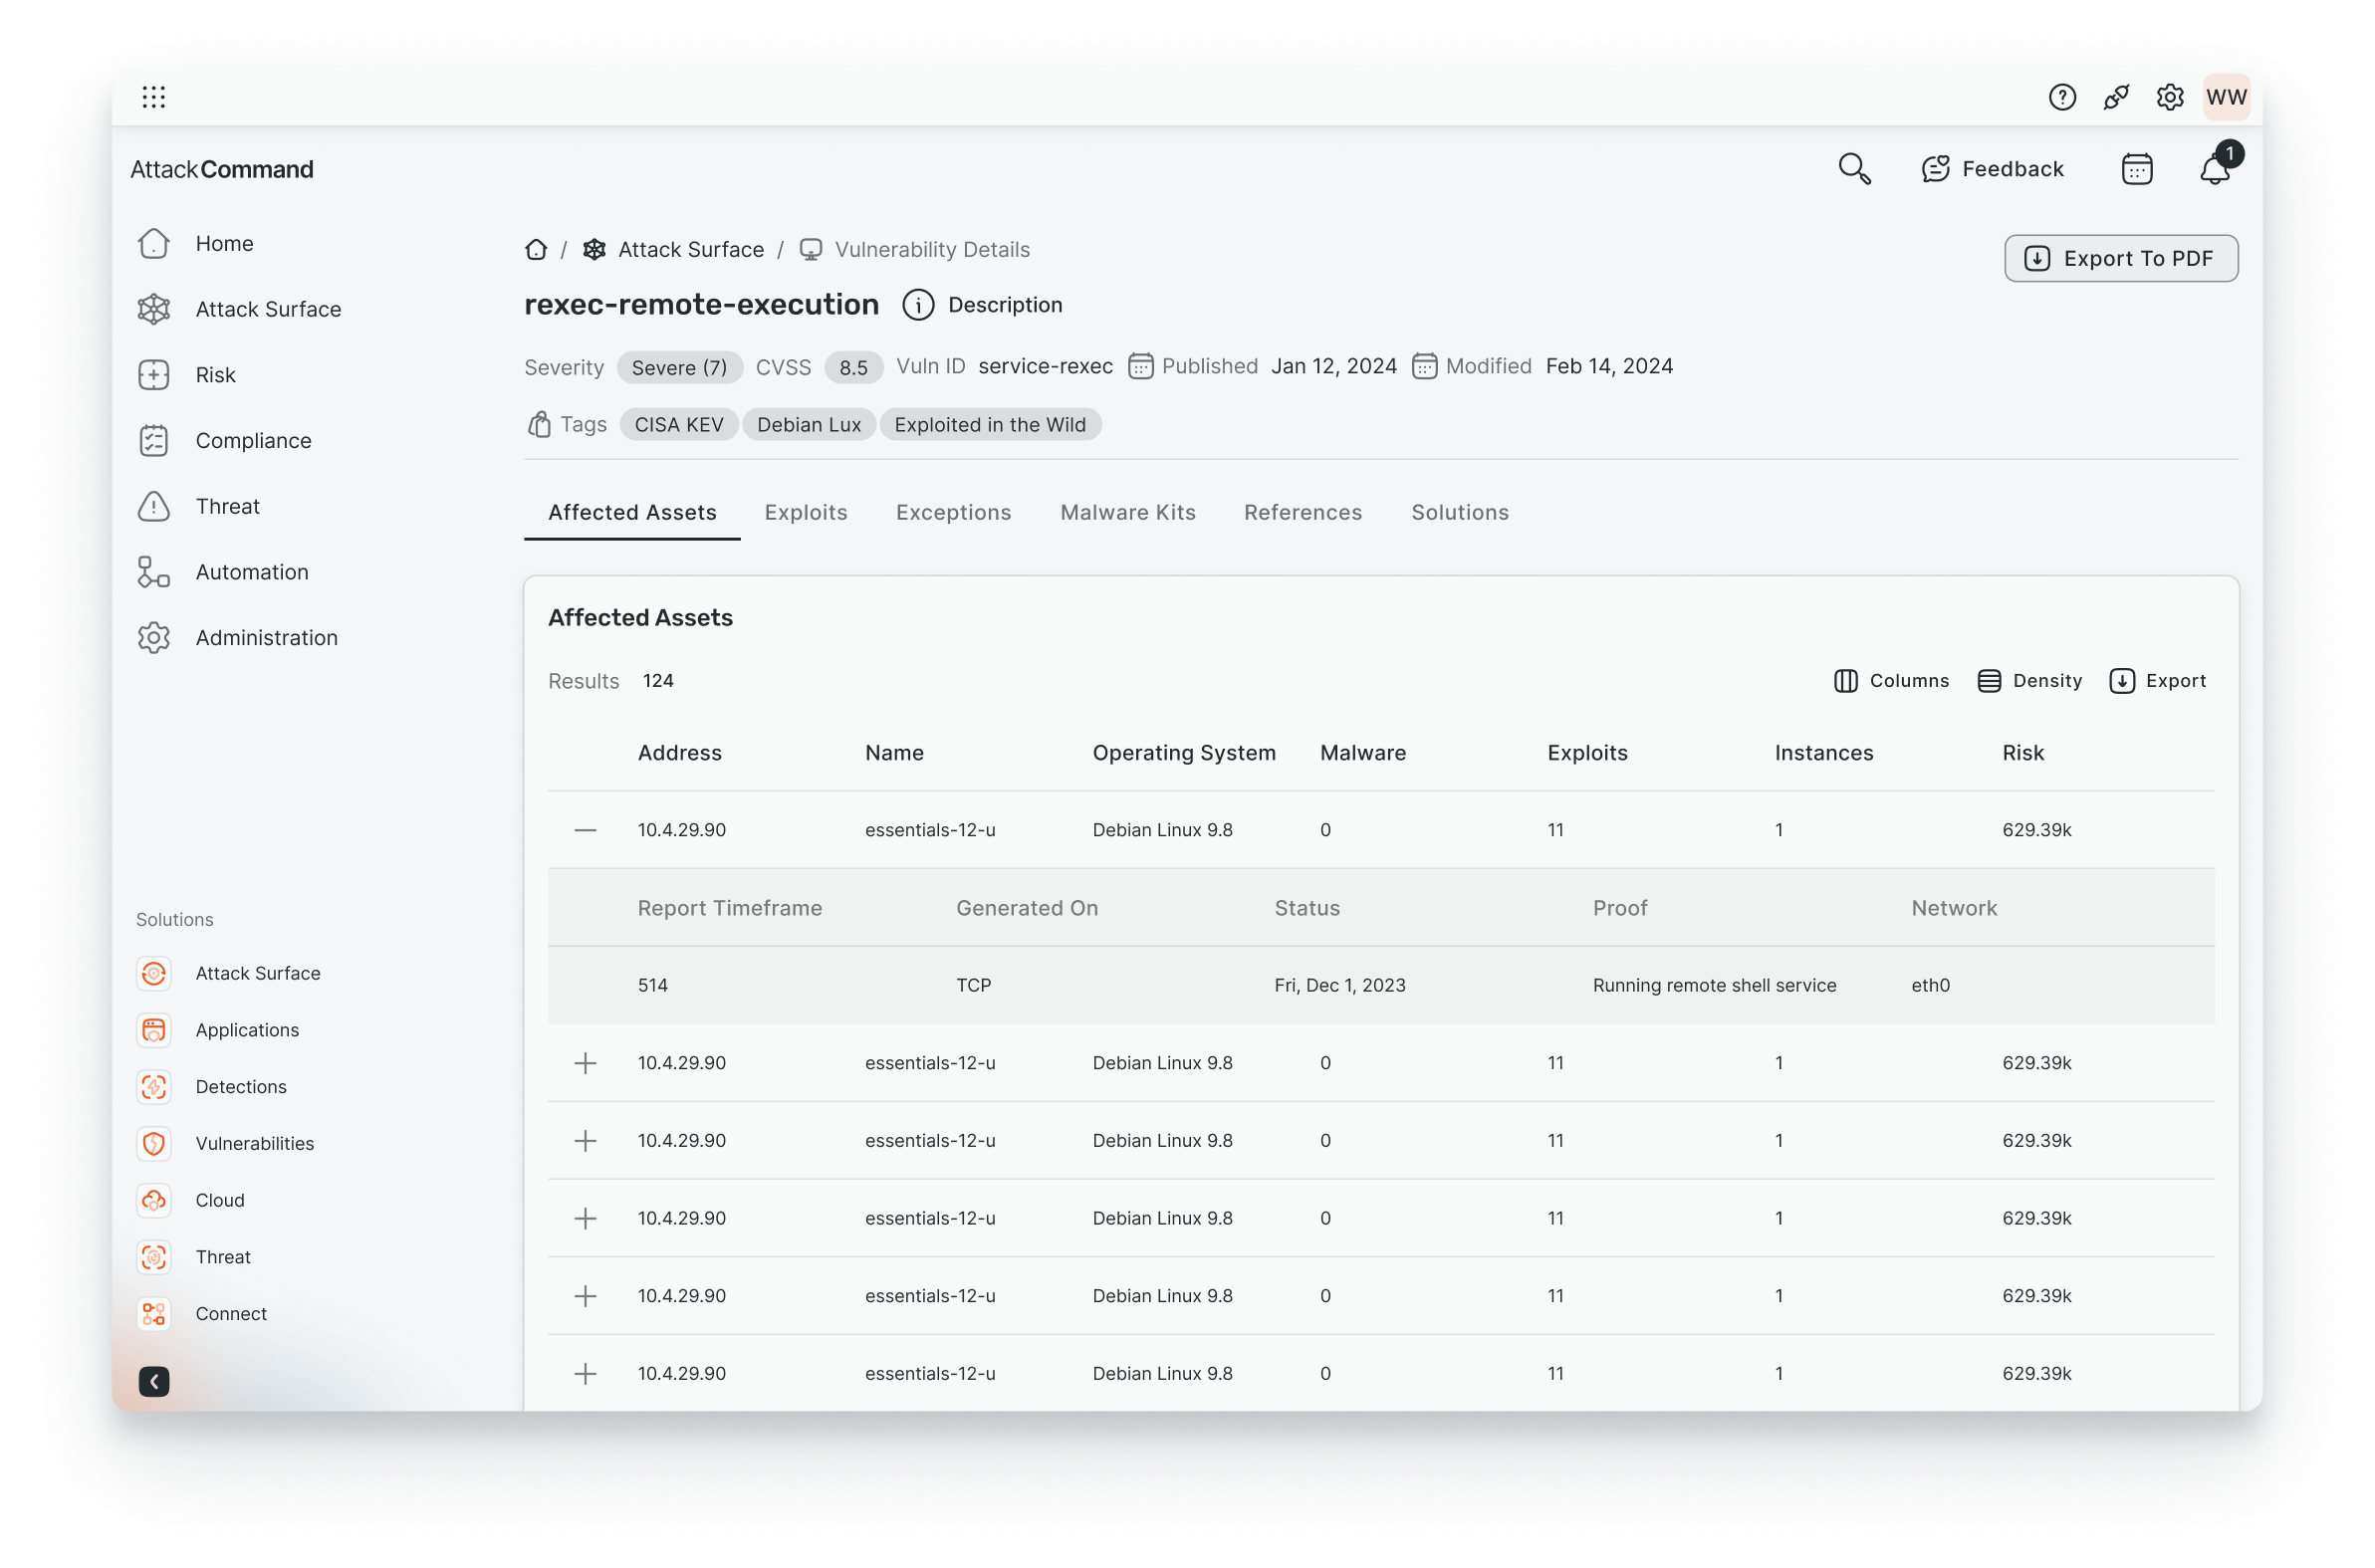Change table Density setting
Image resolution: width=2375 pixels, height=1568 pixels.
click(2029, 681)
